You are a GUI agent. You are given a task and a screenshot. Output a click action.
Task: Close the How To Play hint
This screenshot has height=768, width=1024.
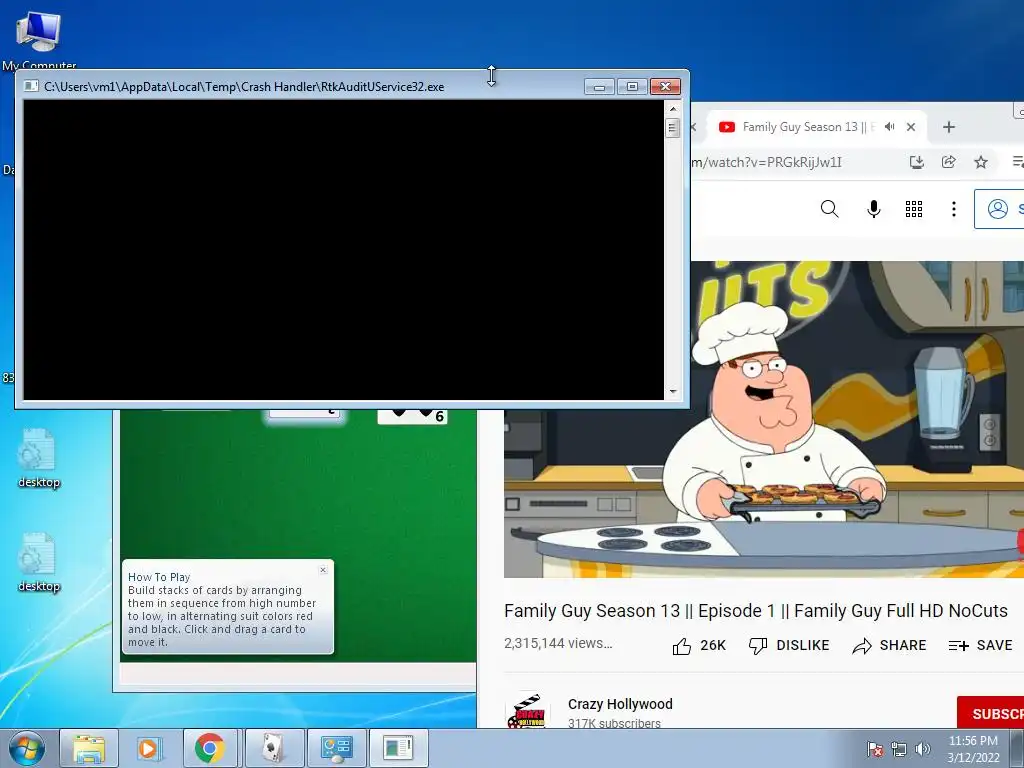323,570
